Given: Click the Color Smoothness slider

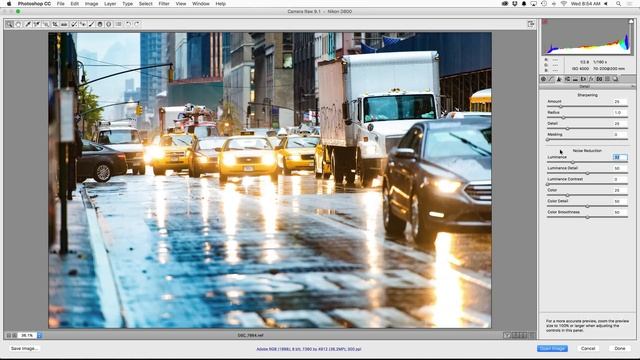Looking at the screenshot, I should (x=587, y=217).
